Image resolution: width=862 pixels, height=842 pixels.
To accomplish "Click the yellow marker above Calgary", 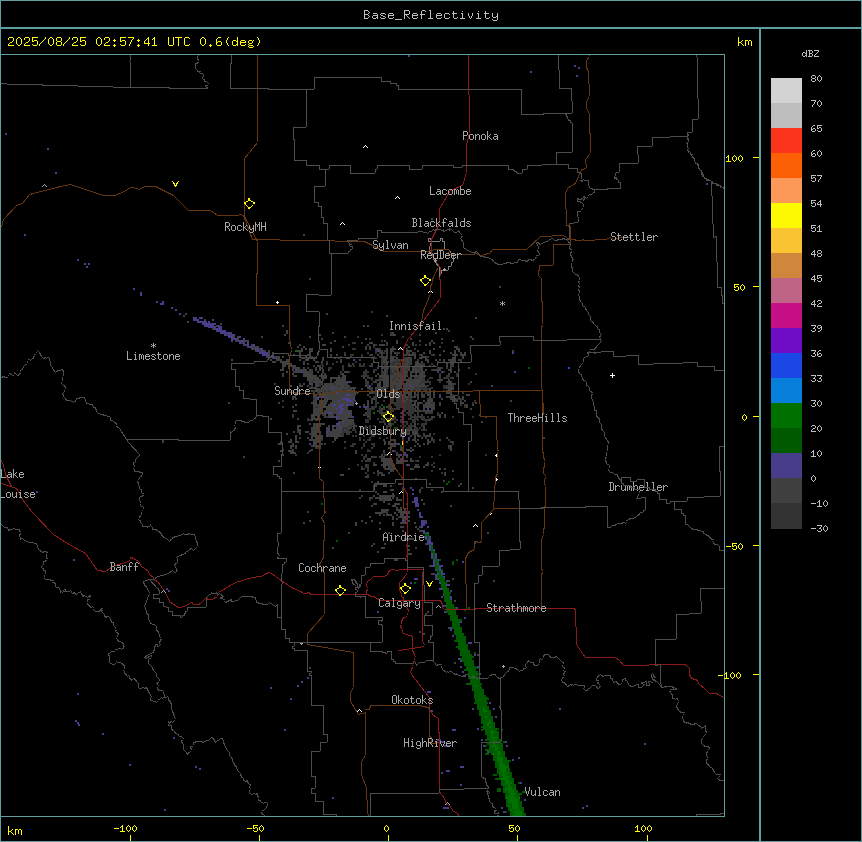I will coord(405,589).
